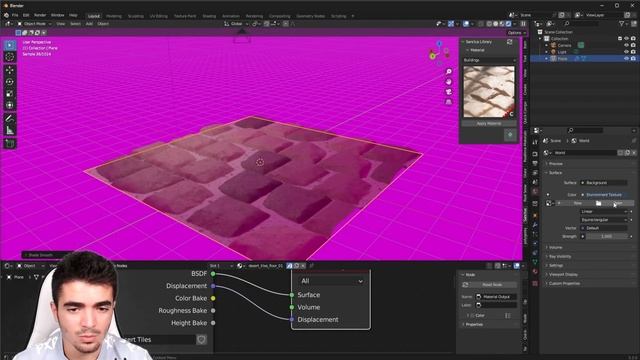Select the Cursor tool in viewport toolbar
The image size is (640, 360).
tap(10, 57)
